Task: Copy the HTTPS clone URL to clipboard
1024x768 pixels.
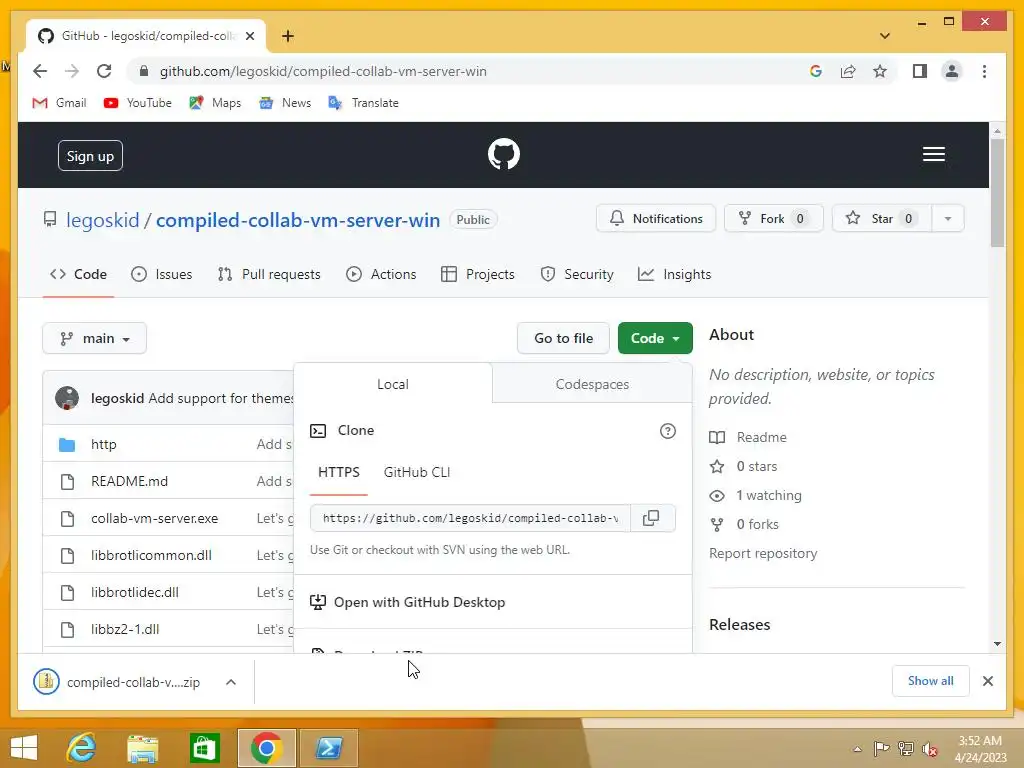Action: [x=651, y=518]
